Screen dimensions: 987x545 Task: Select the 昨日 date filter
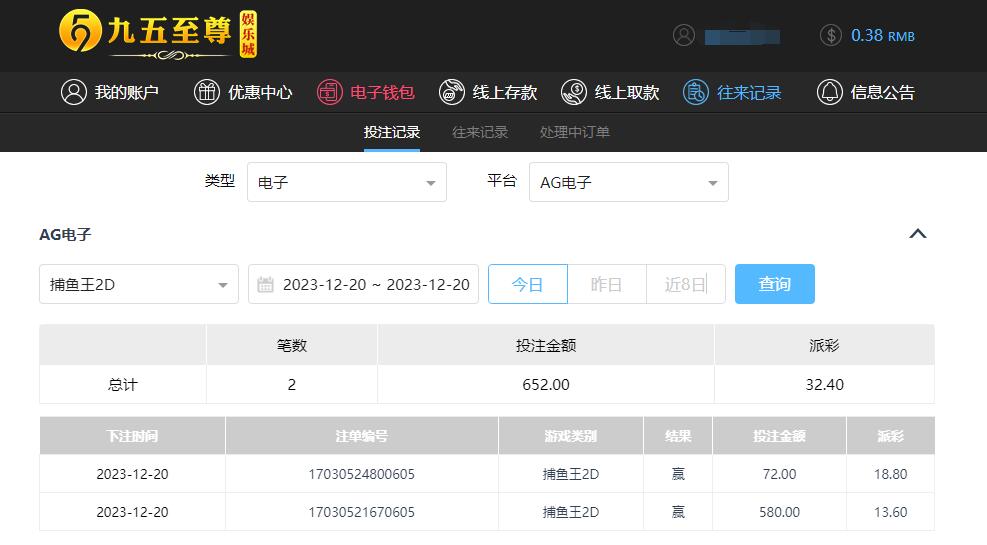(607, 284)
